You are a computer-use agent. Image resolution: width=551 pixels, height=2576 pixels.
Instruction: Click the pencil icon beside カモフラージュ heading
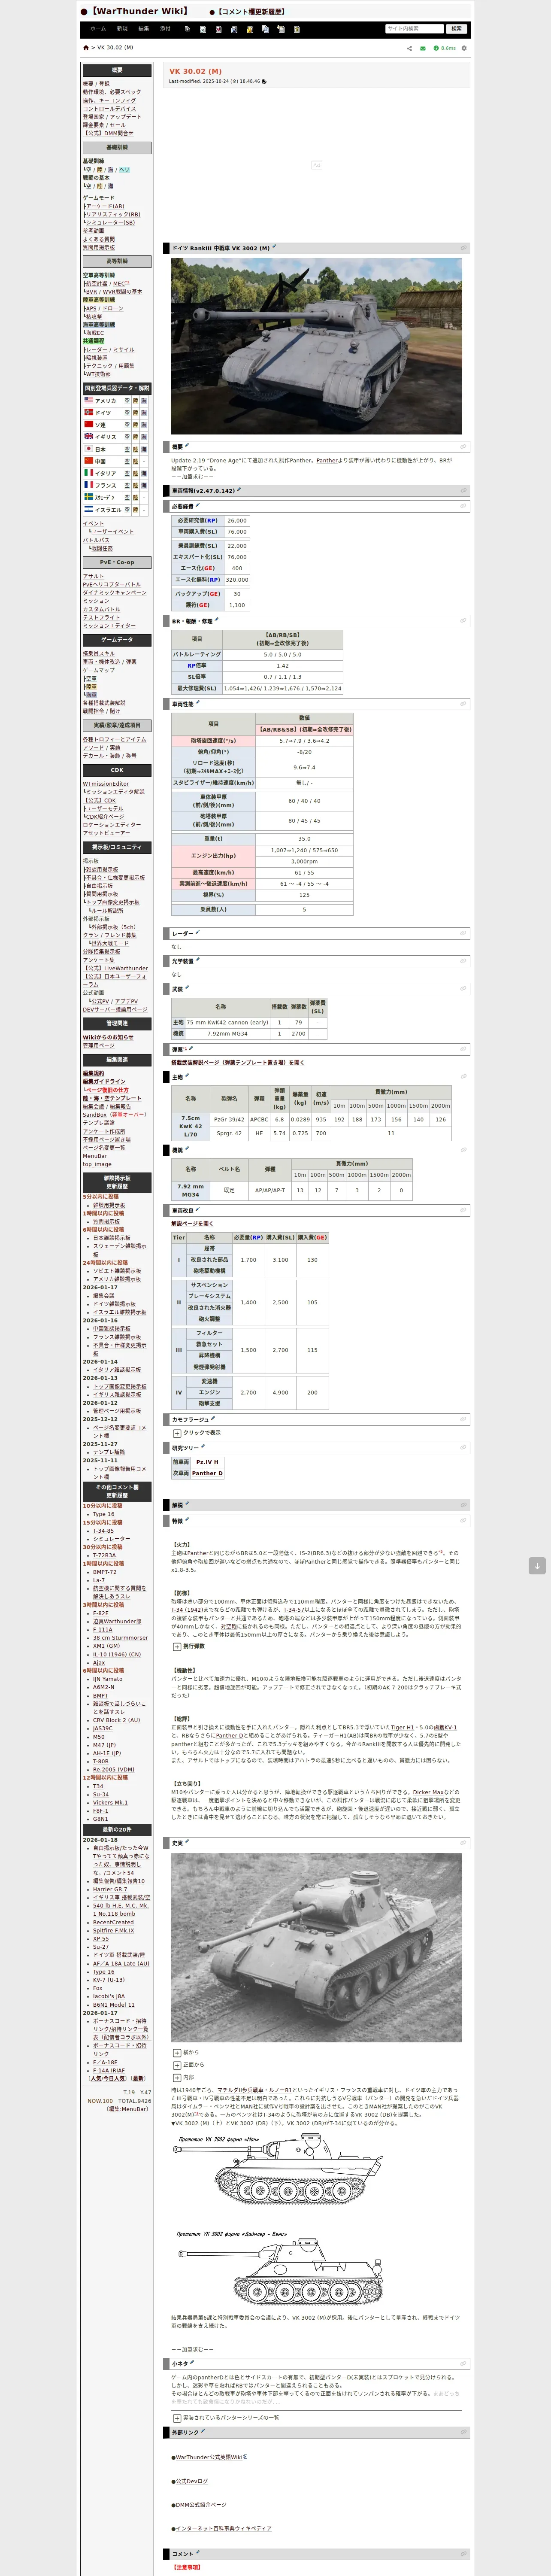pyautogui.click(x=213, y=1418)
